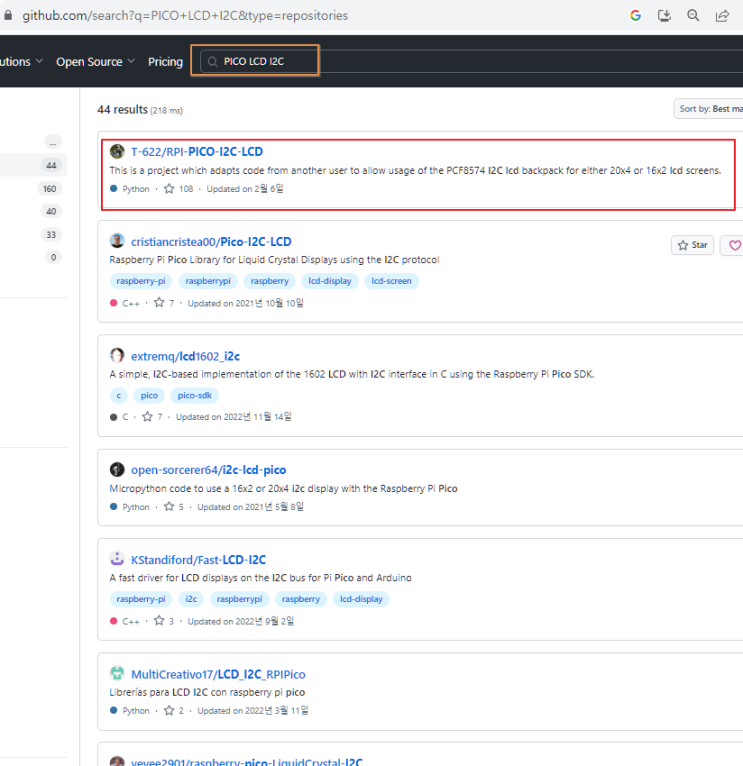The height and width of the screenshot is (766, 743).
Task: Click the Python language label on T-622 result
Action: (x=136, y=189)
